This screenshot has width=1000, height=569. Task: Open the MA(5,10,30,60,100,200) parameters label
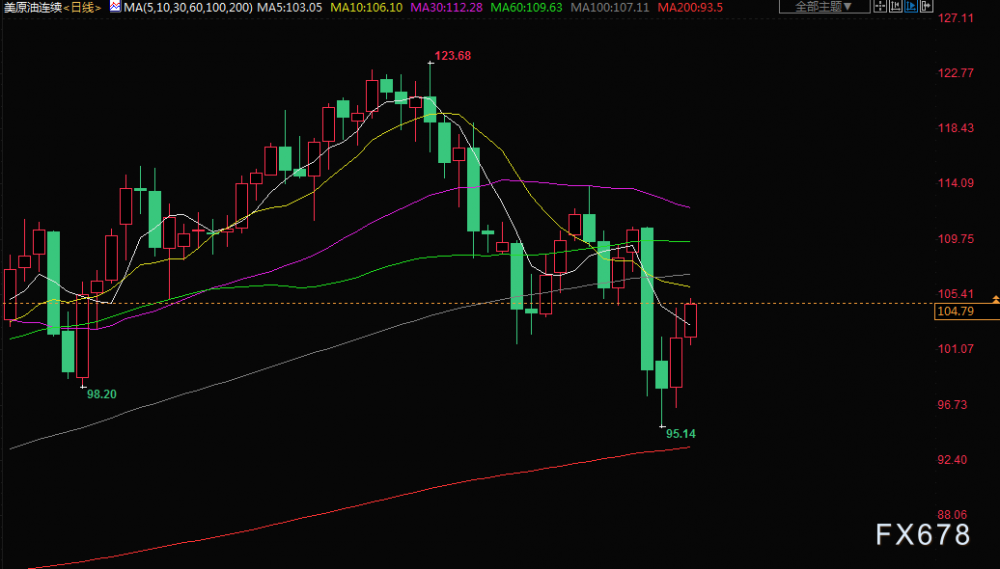pos(188,7)
